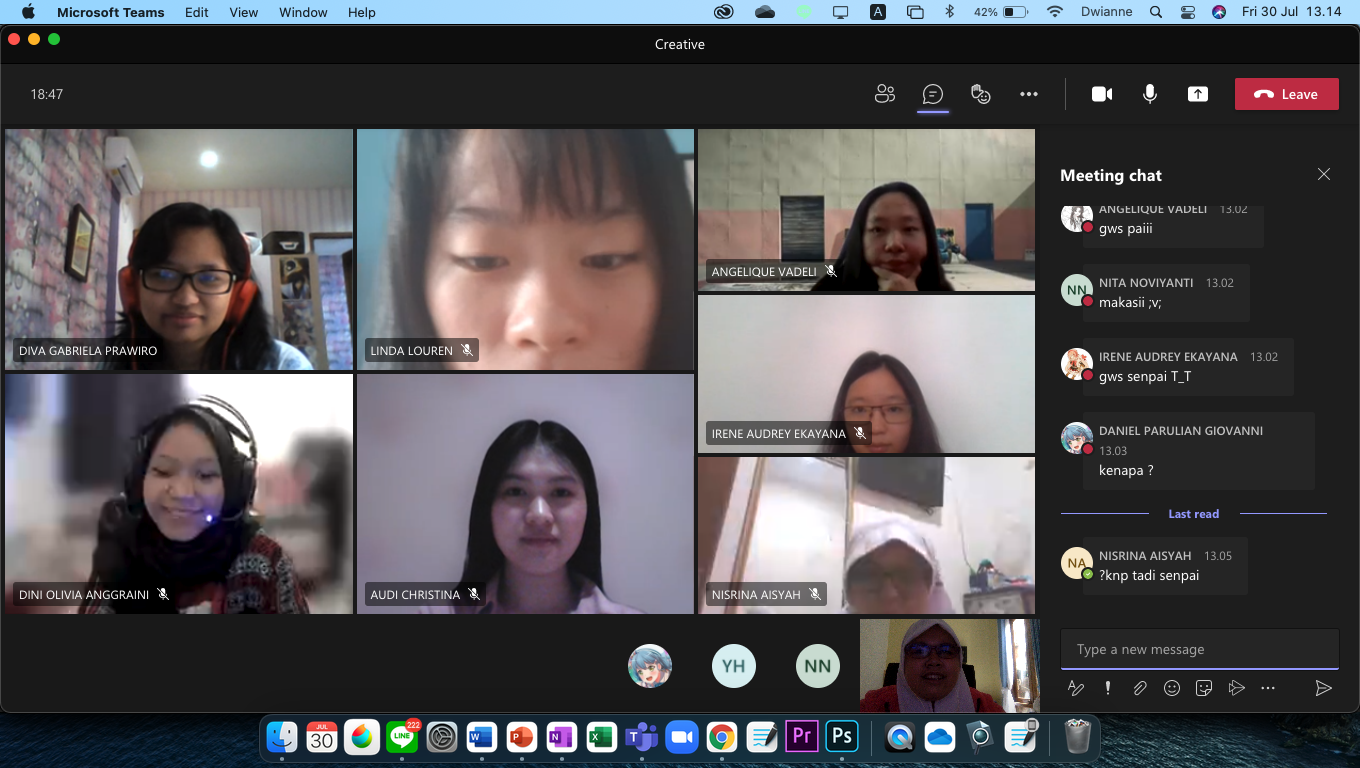Select Diva Gabriela Prawiro's video tile

179,249
